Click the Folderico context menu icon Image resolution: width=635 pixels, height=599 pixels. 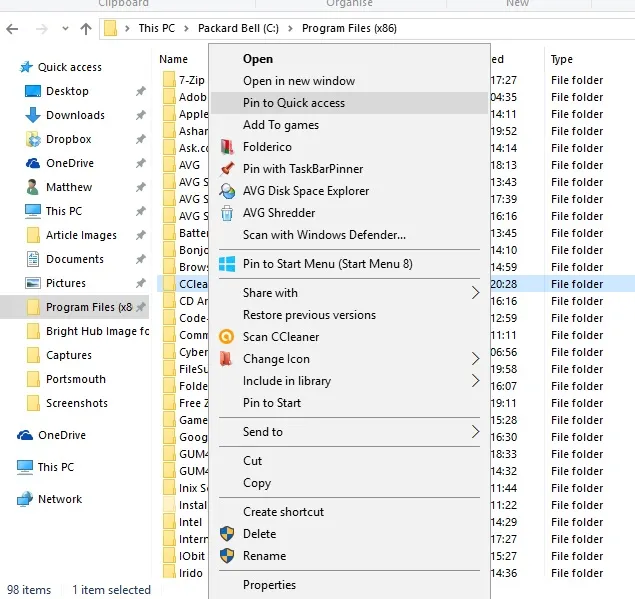pos(227,147)
